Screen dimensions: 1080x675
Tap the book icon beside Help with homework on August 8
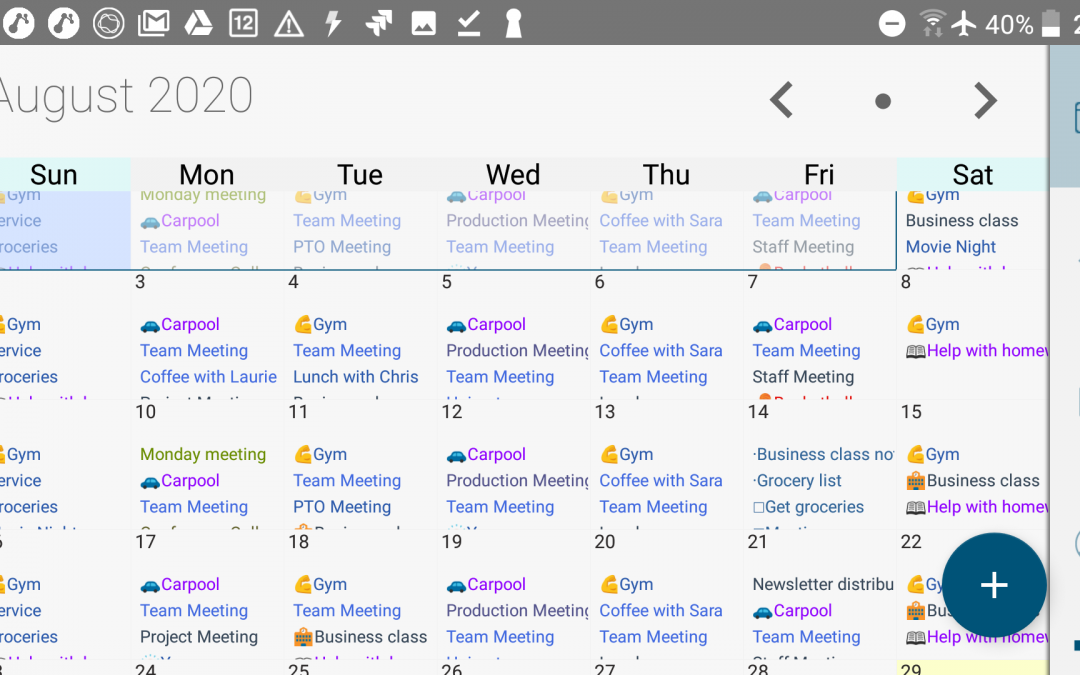(x=914, y=351)
